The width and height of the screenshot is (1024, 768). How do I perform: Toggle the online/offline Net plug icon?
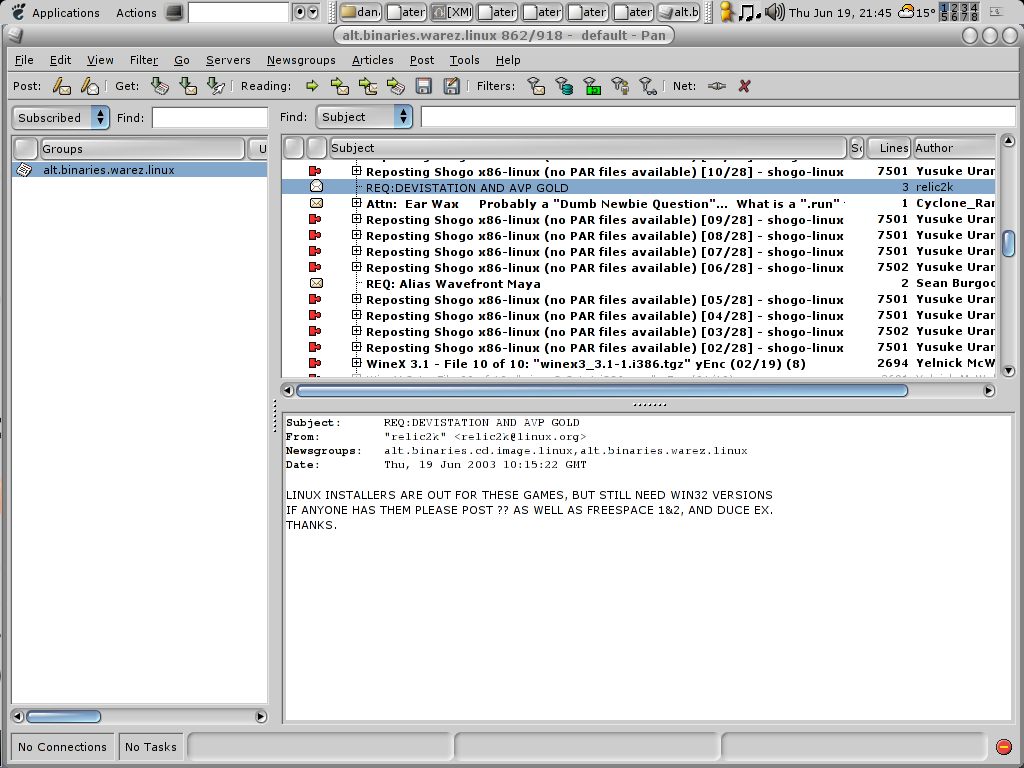click(x=716, y=86)
